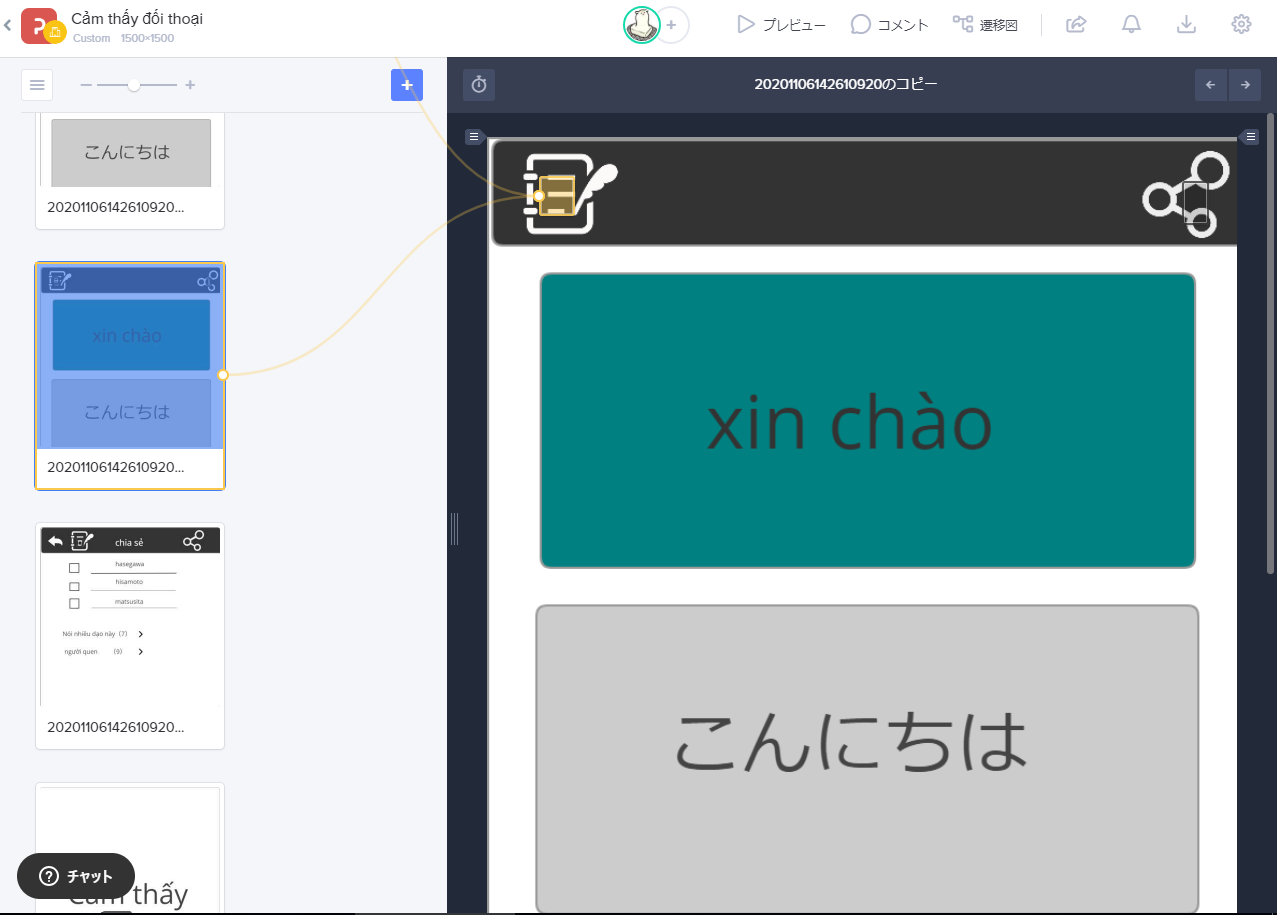Check the hasegawa checkbox in the thumbnail
Viewport: 1277px width, 915px height.
pyautogui.click(x=75, y=567)
